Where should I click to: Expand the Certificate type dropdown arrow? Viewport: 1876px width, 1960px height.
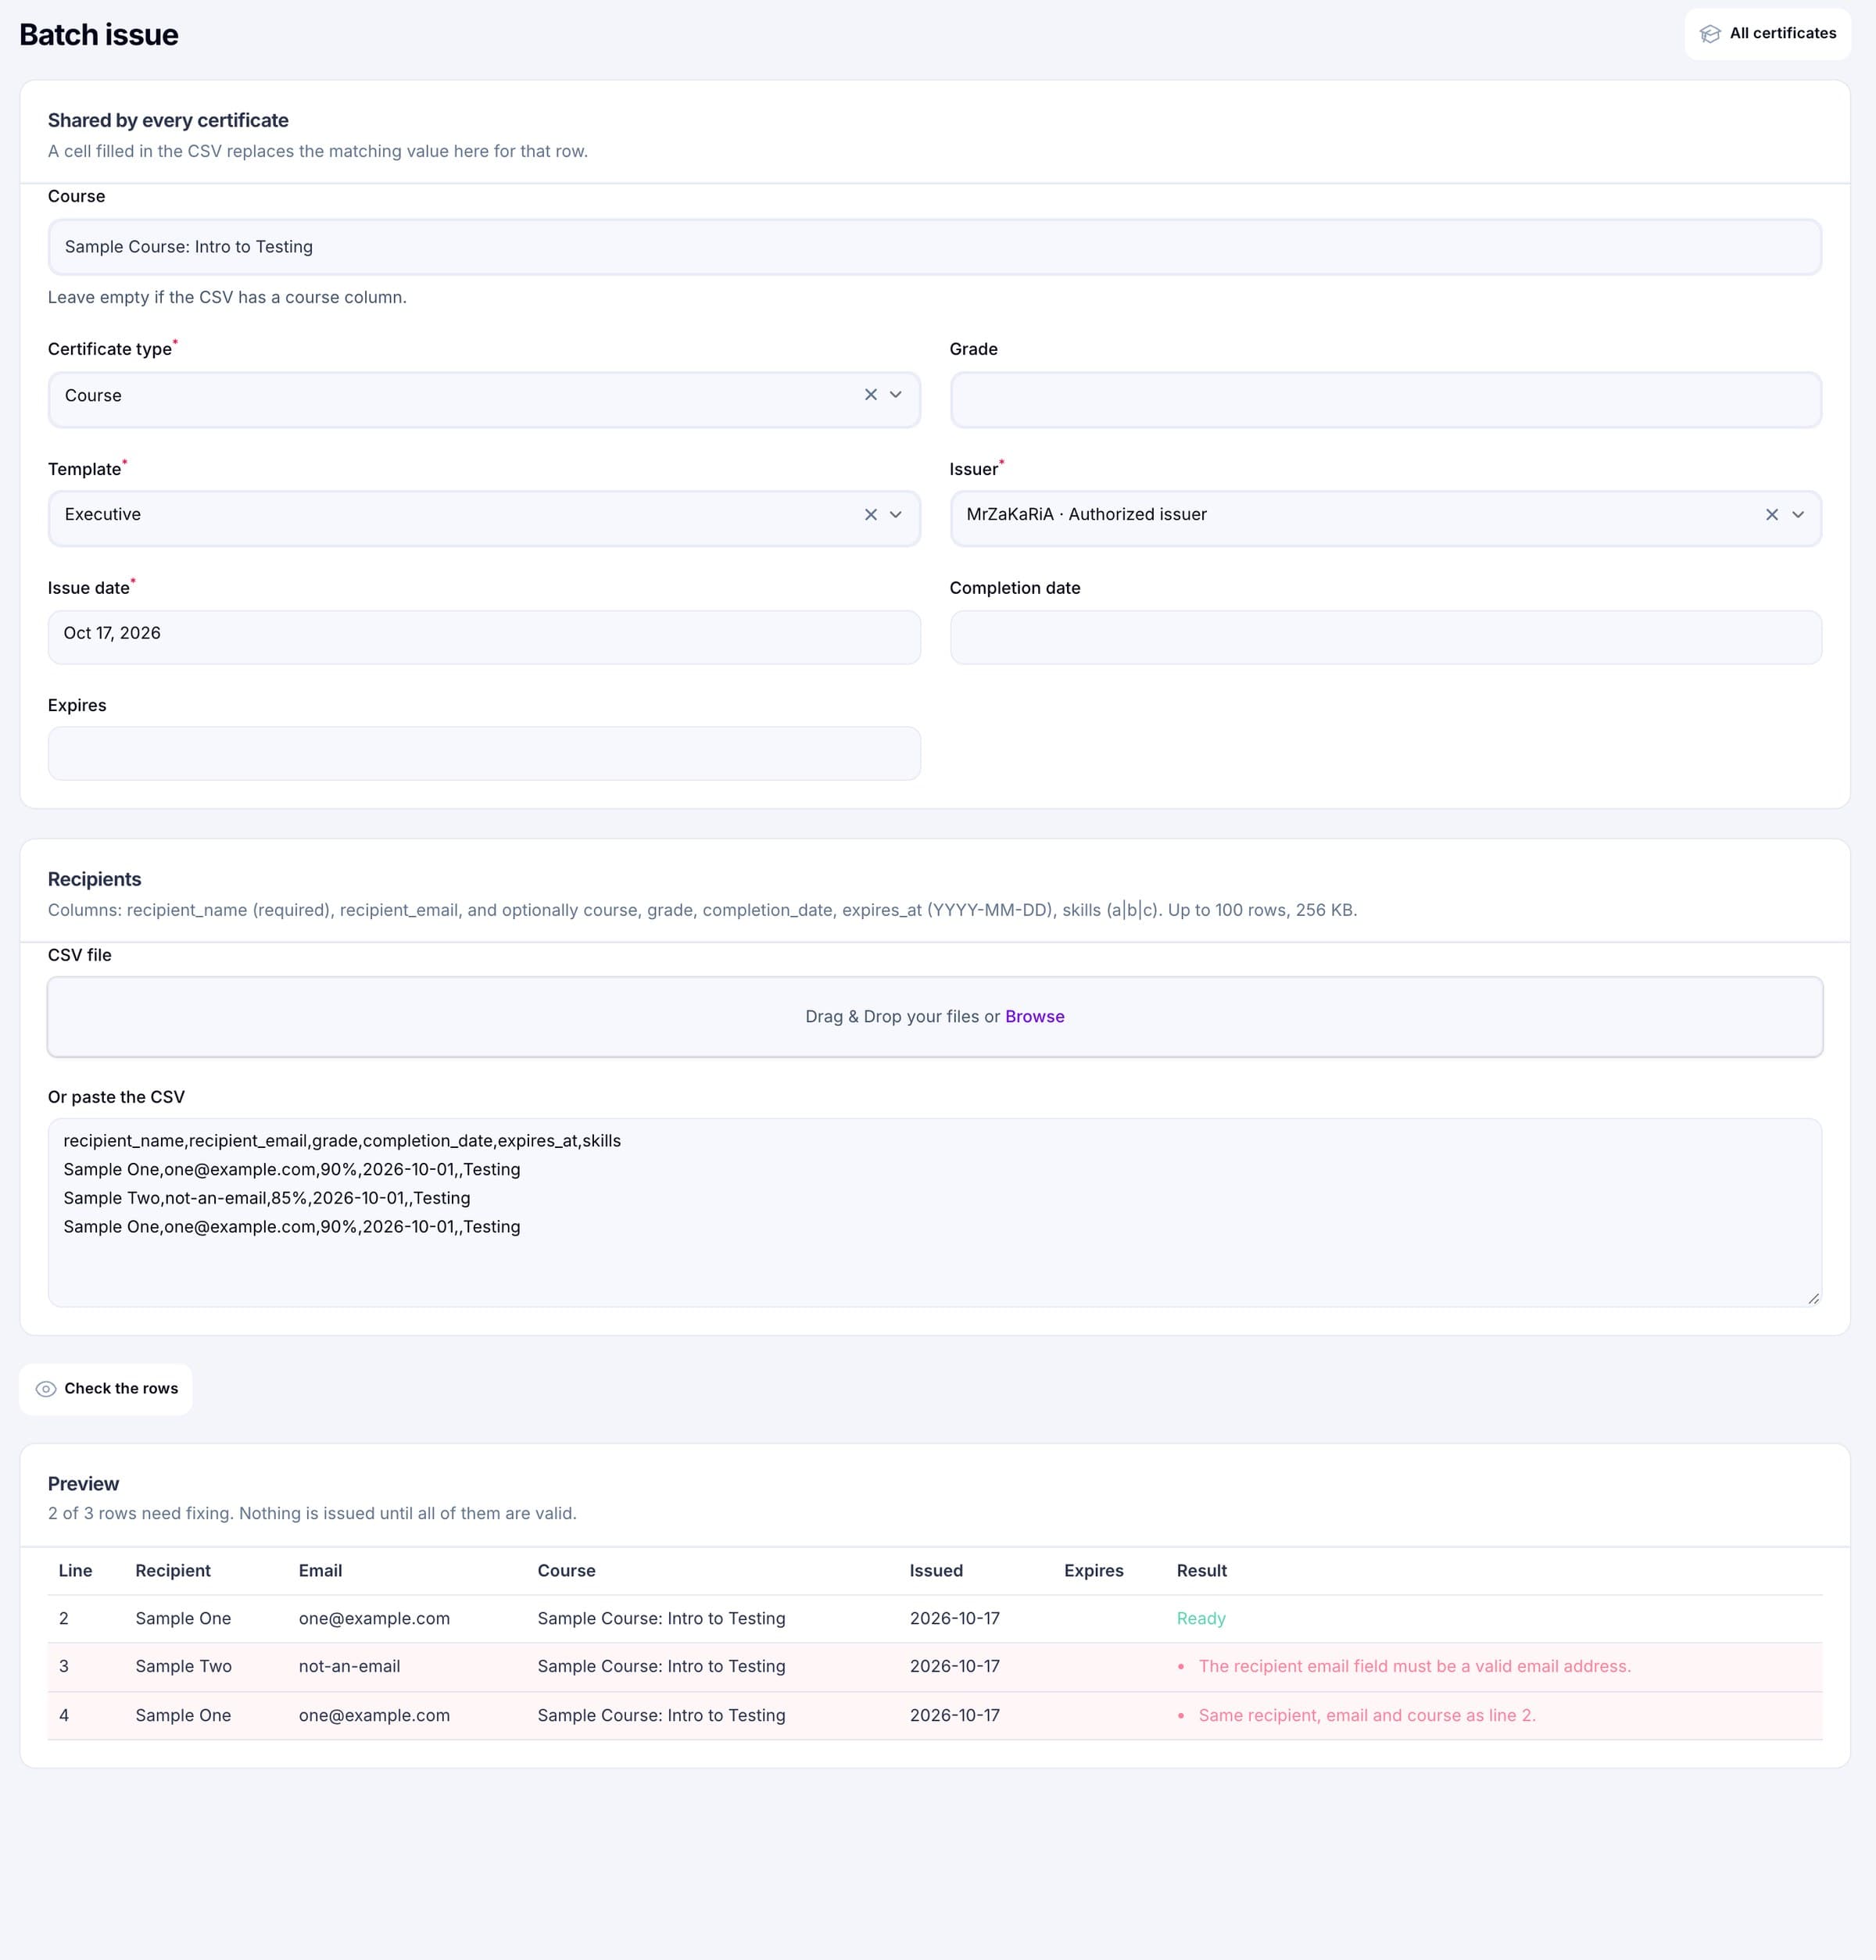(896, 395)
